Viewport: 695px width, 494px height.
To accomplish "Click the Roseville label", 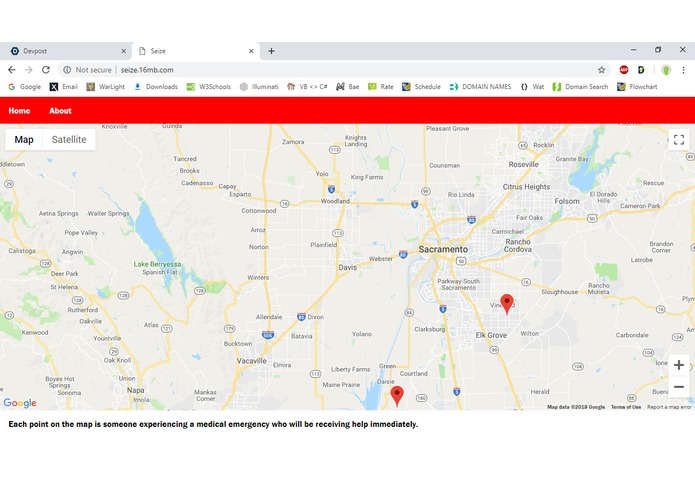I will [x=523, y=164].
